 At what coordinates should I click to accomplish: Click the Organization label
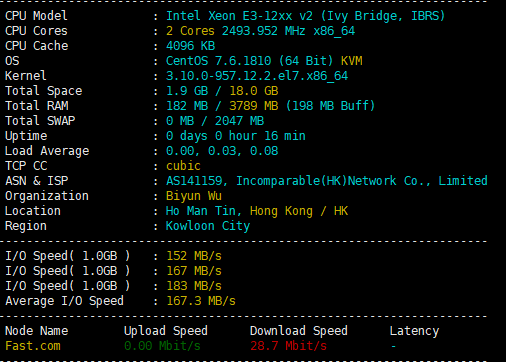47,196
